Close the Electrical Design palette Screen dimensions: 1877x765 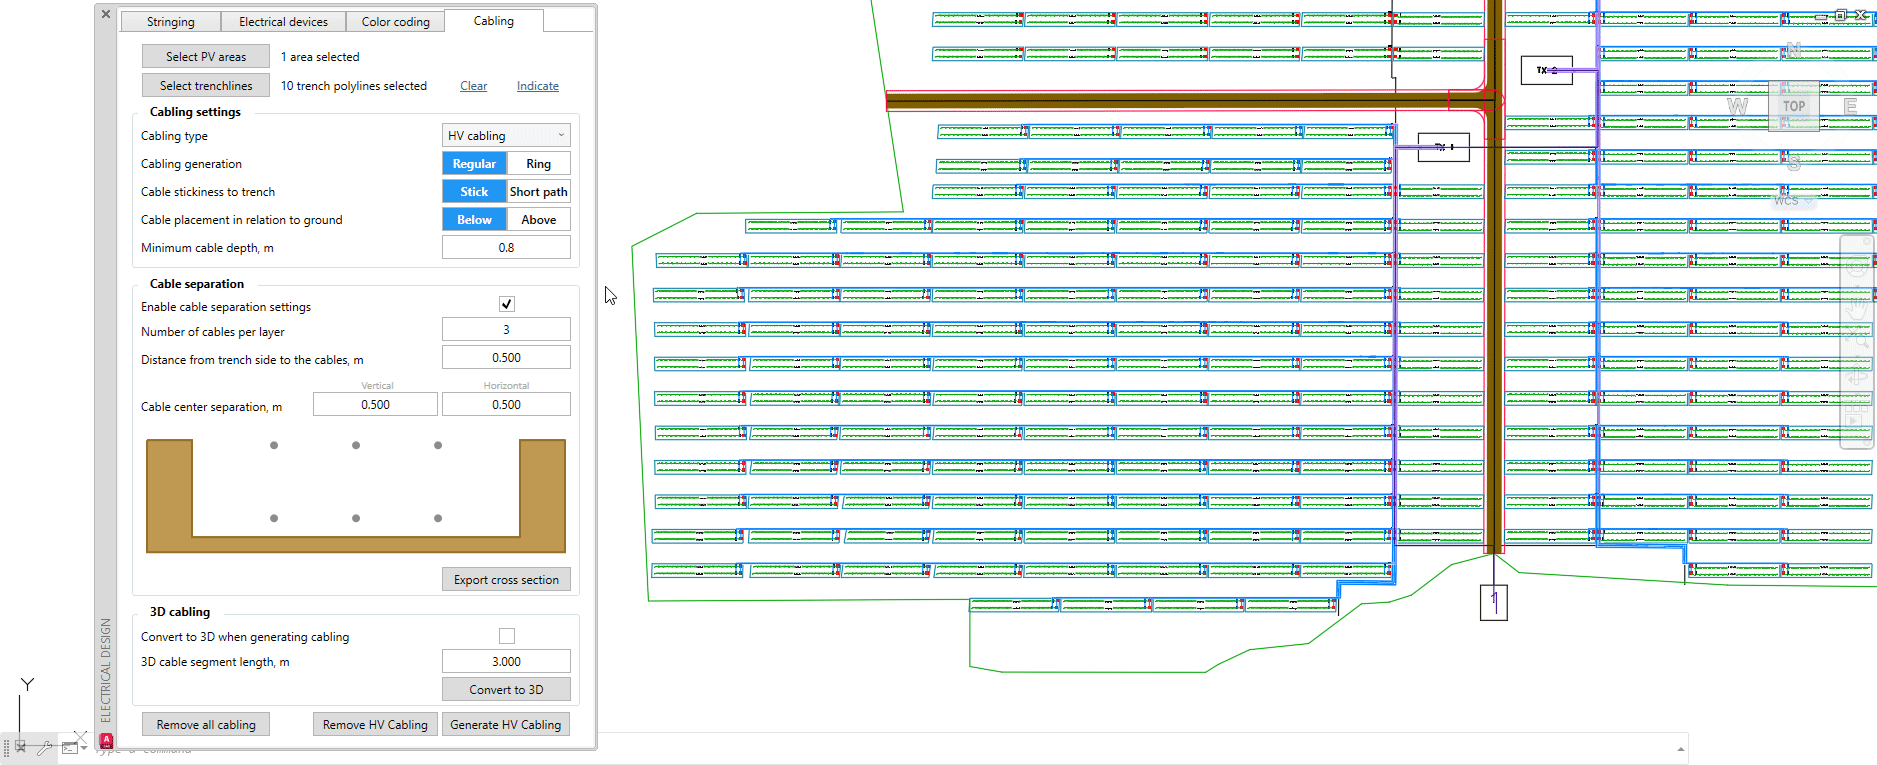[106, 14]
